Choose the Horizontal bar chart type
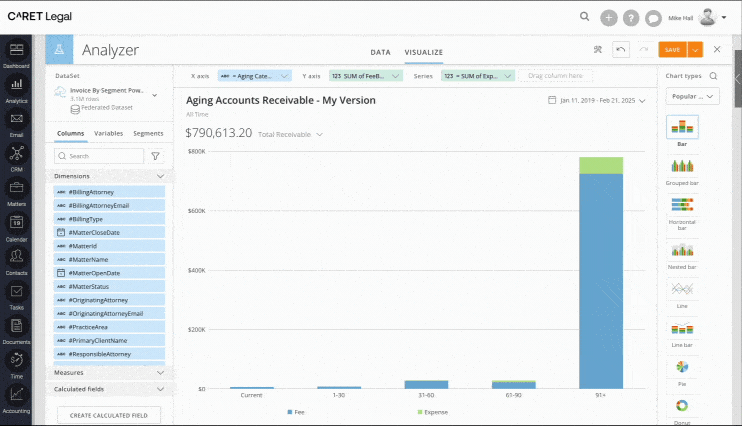 (682, 204)
